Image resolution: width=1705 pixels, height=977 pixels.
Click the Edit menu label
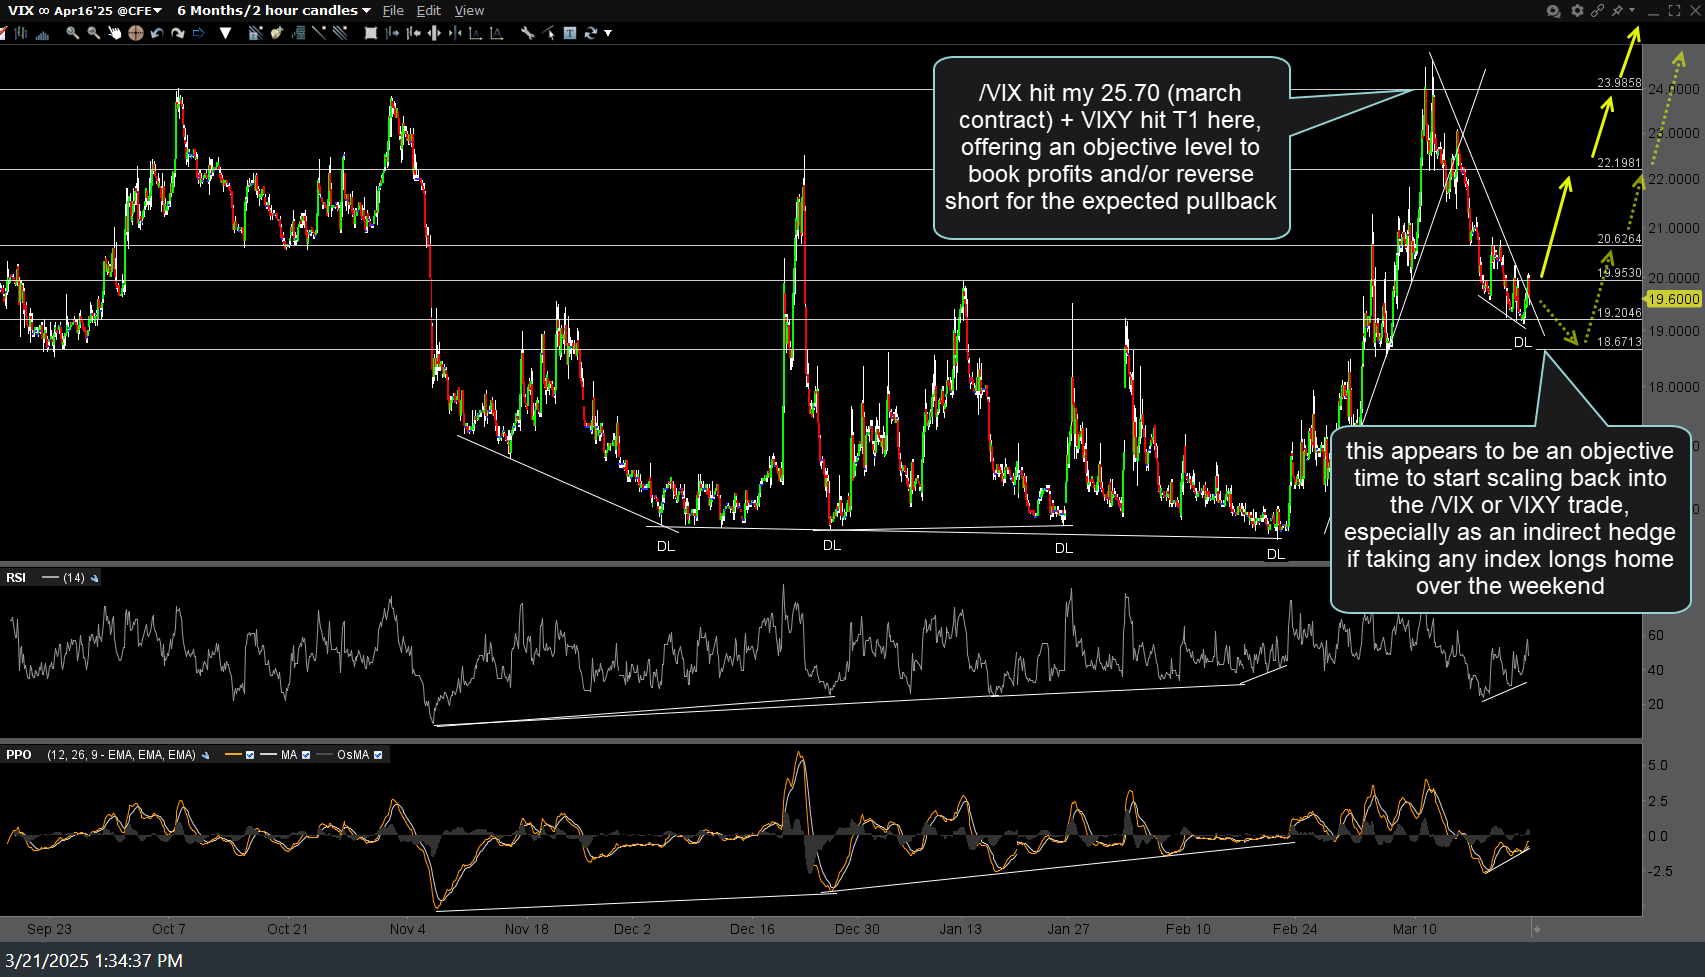tap(429, 10)
